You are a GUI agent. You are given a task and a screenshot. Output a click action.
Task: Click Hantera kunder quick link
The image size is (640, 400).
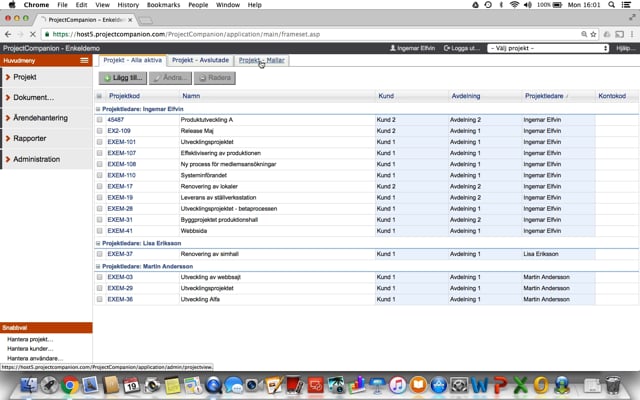30,349
